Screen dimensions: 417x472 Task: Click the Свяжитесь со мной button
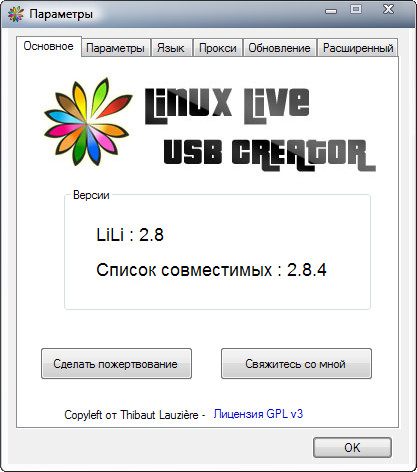point(296,364)
